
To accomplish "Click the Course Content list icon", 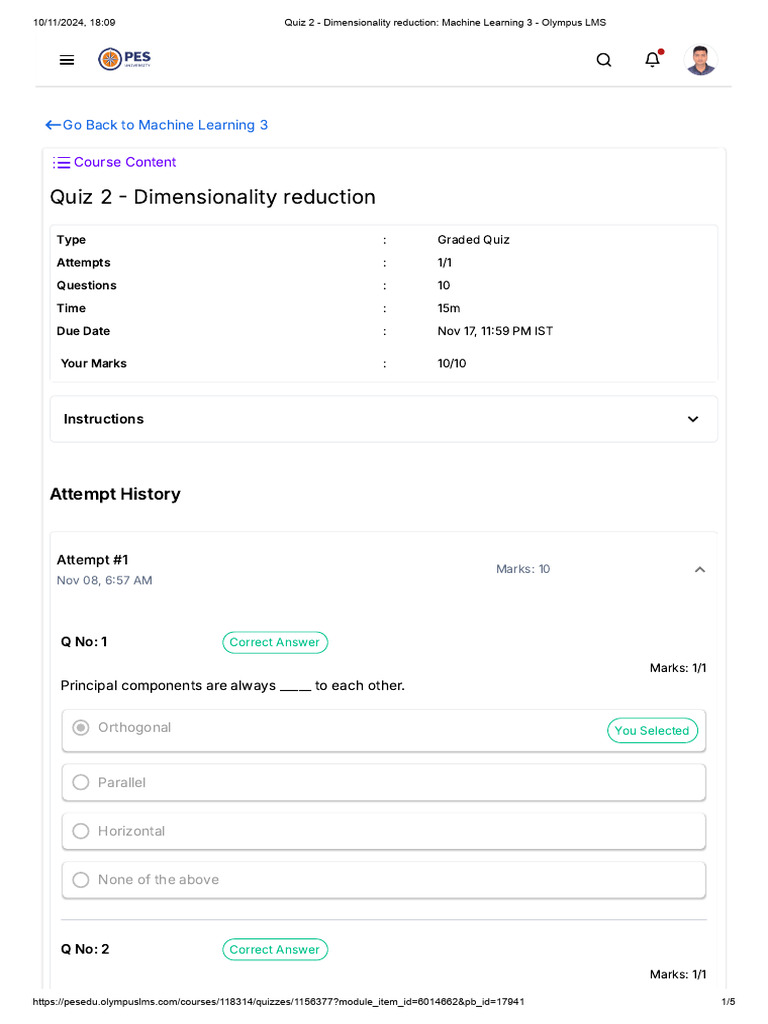I will (61, 163).
